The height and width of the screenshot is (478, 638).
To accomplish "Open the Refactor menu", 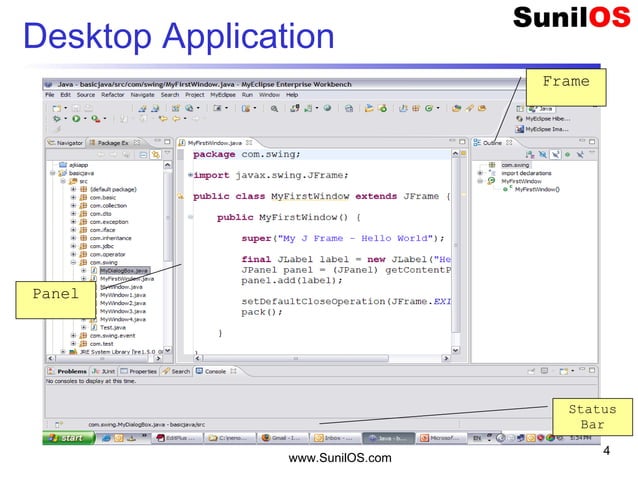I will 113,95.
